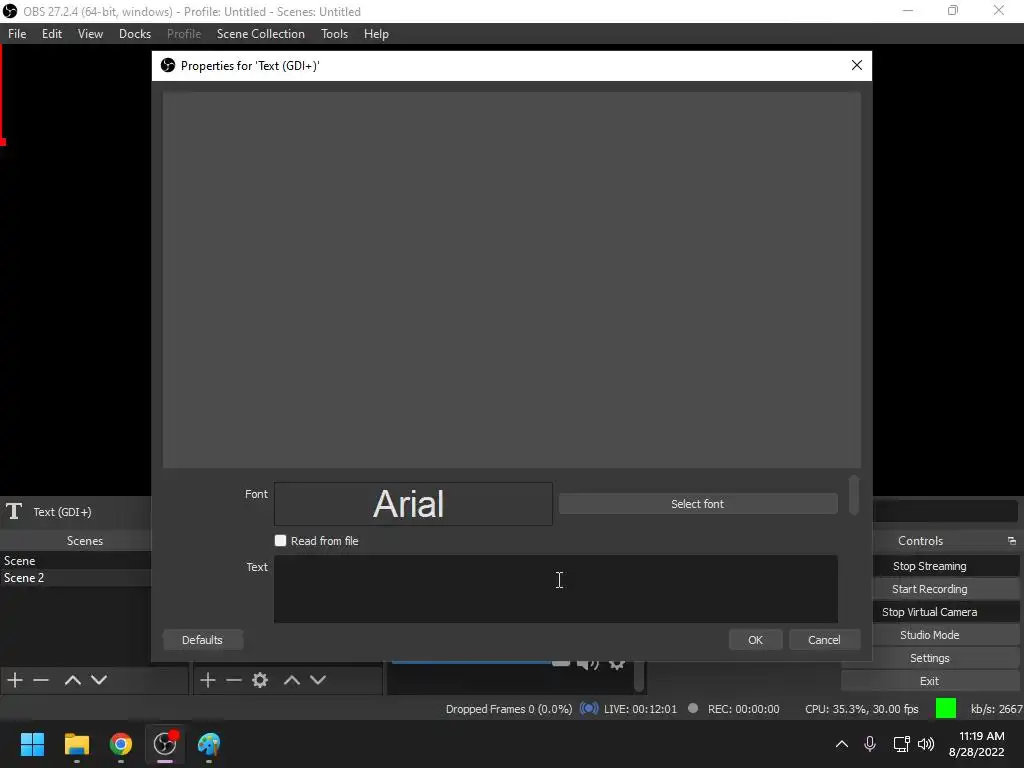Toggle Stop Virtual Camera in Controls
The height and width of the screenshot is (768, 1024).
[x=929, y=612]
